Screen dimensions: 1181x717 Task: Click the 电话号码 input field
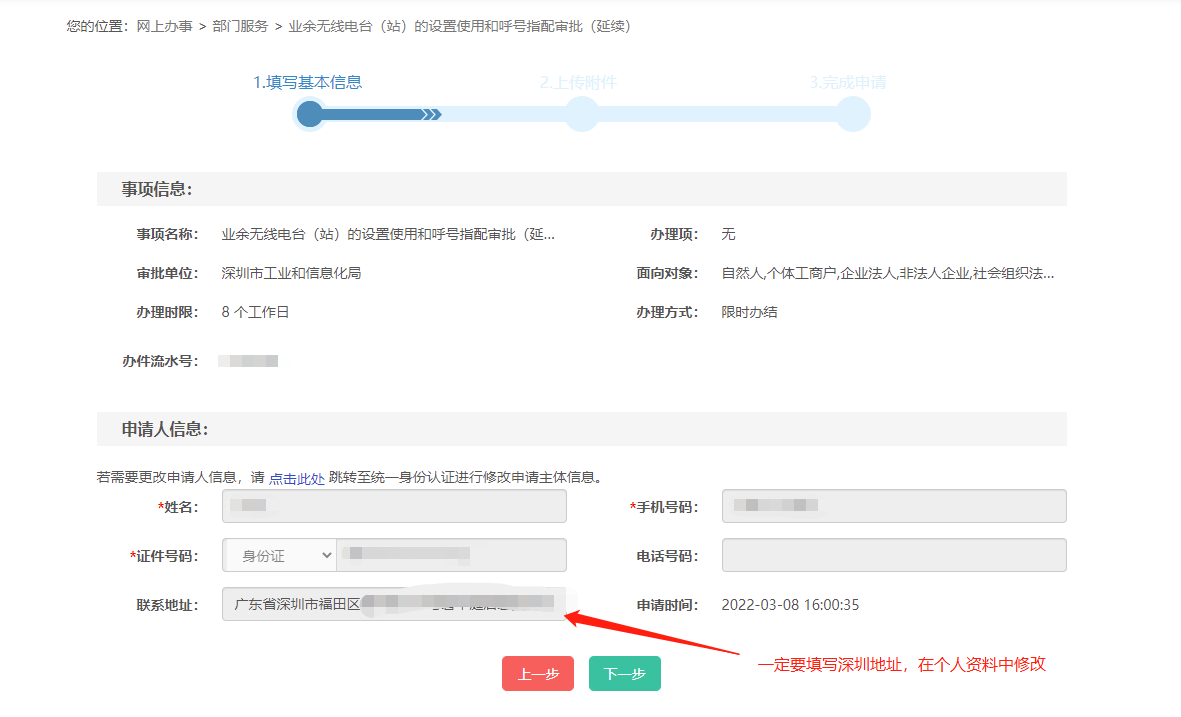(x=893, y=555)
